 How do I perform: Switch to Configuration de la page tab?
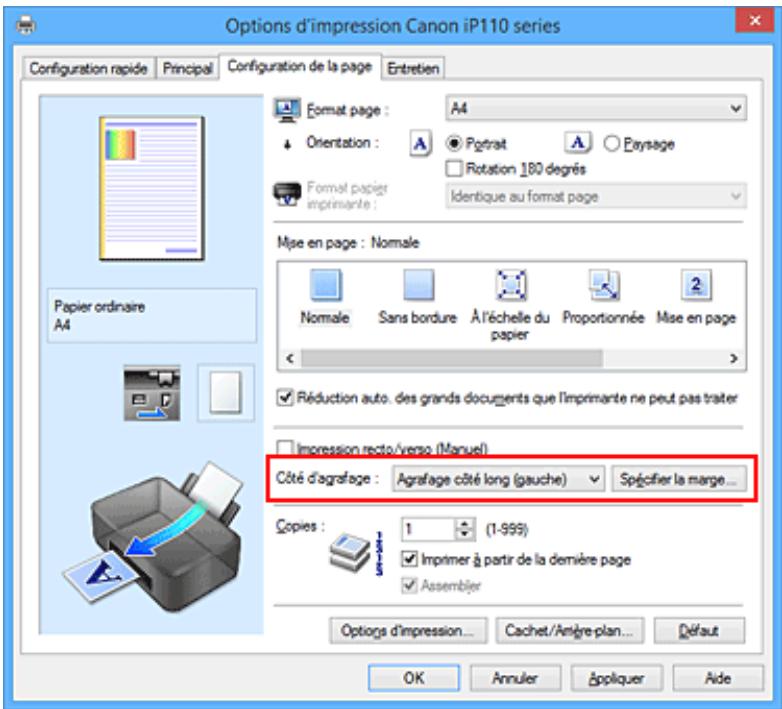300,66
